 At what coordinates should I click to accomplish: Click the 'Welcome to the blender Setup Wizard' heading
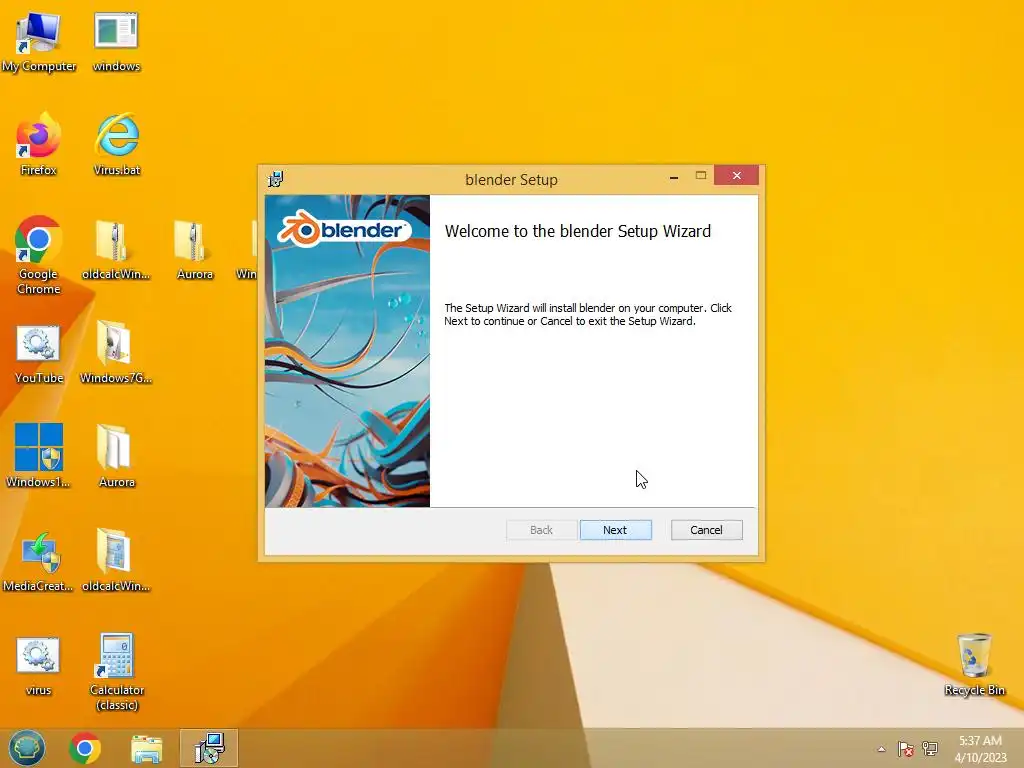click(x=577, y=231)
